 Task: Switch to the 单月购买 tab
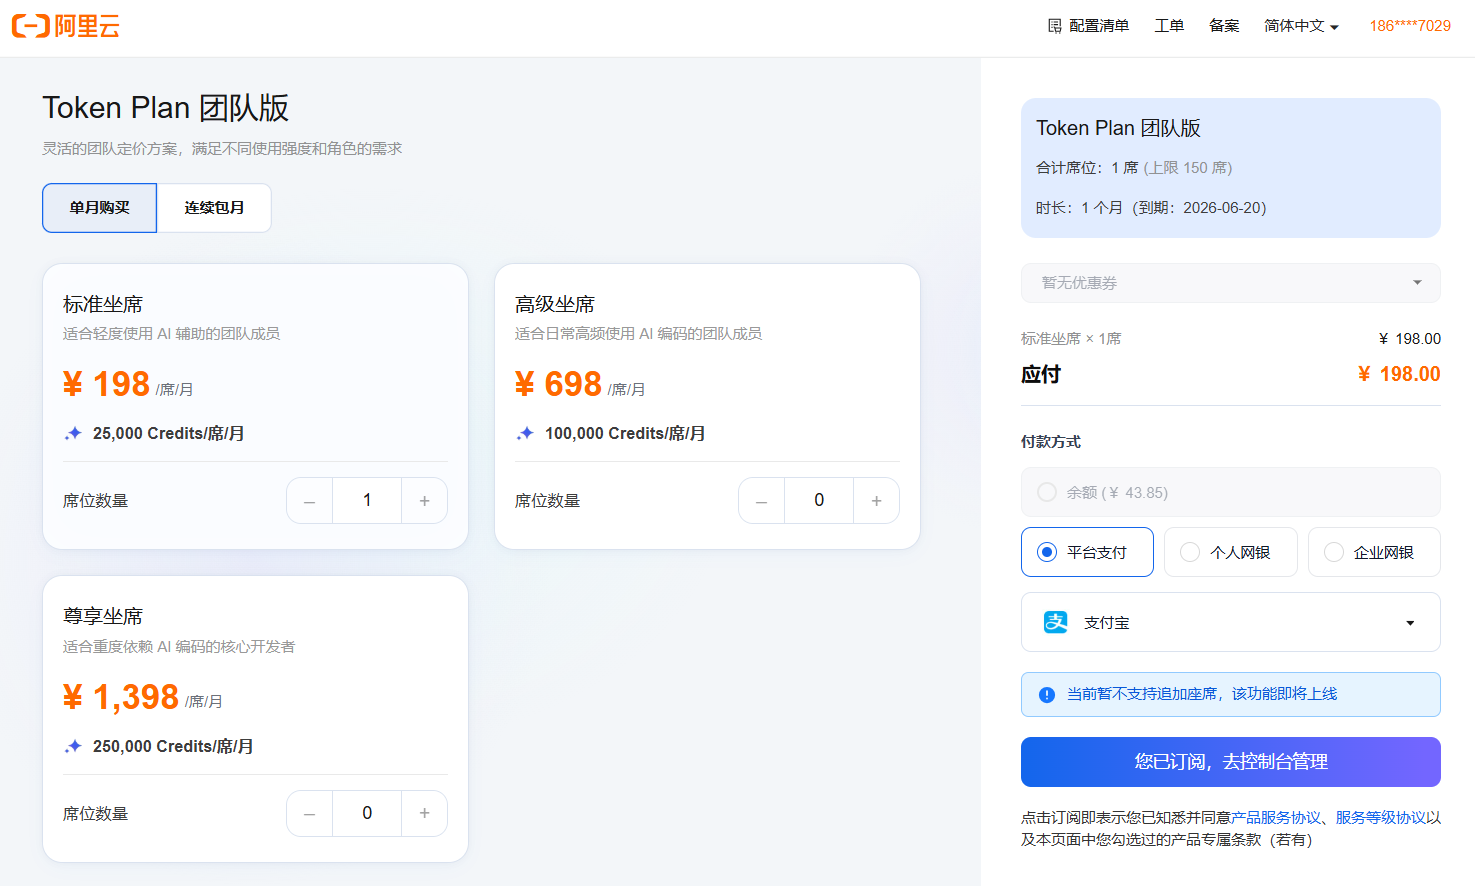pos(100,208)
